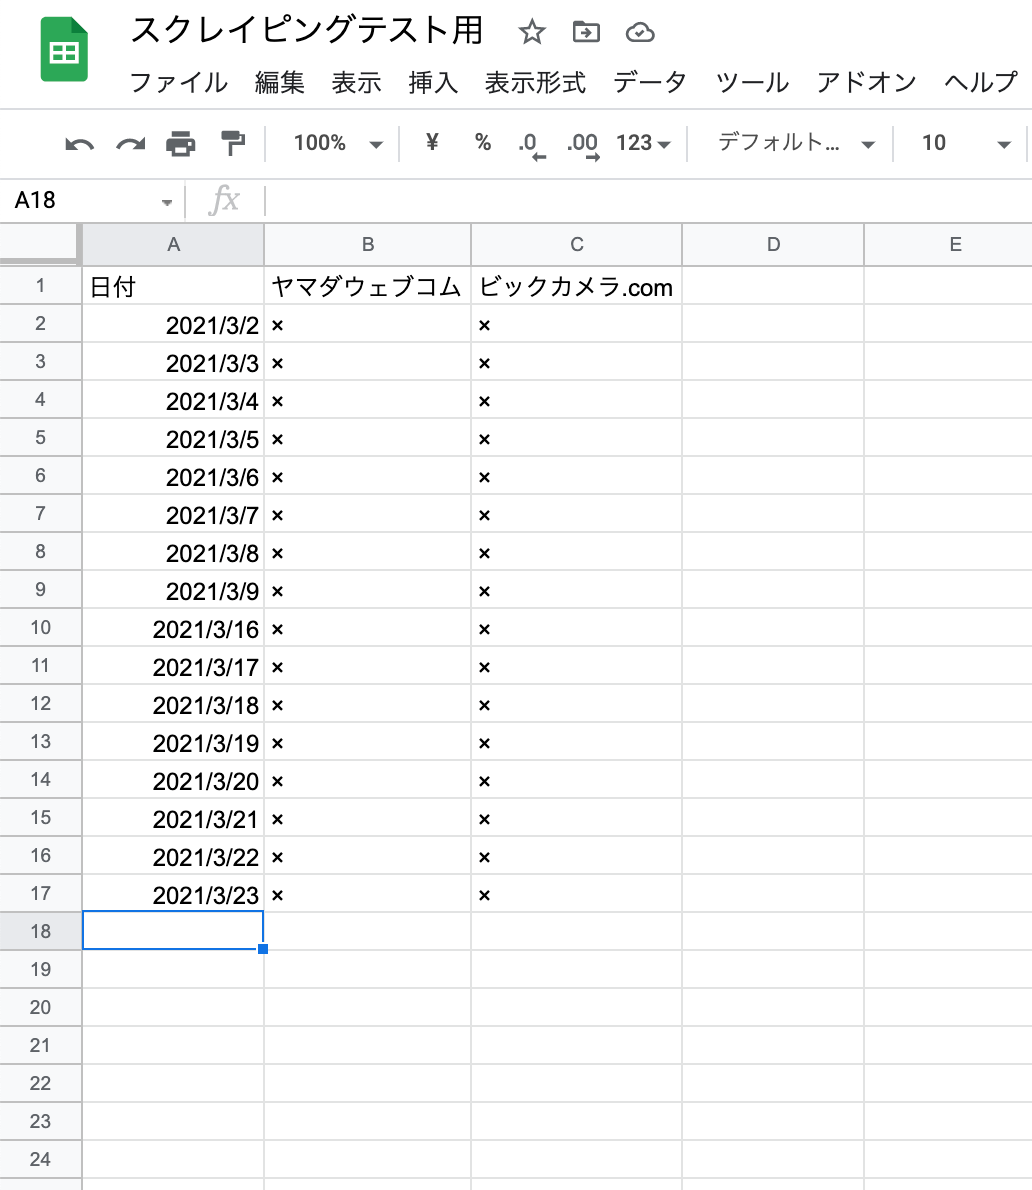Open the 編集 menu
Image resolution: width=1032 pixels, height=1190 pixels.
point(279,82)
